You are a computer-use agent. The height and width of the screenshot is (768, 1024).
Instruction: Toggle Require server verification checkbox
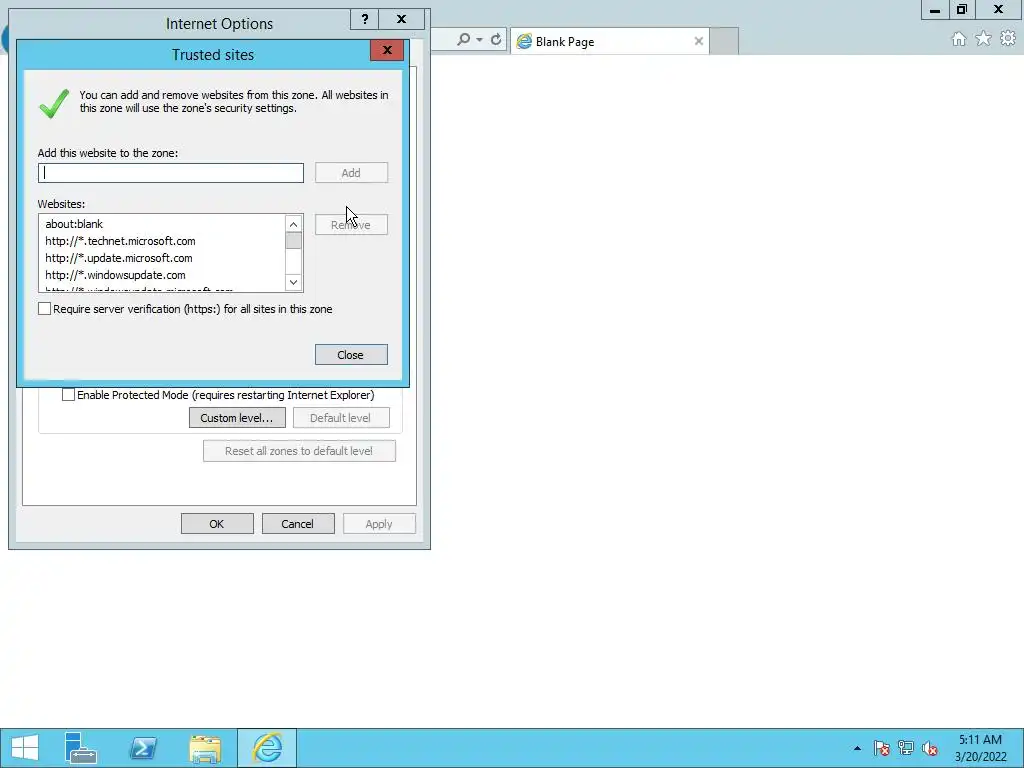coord(44,309)
